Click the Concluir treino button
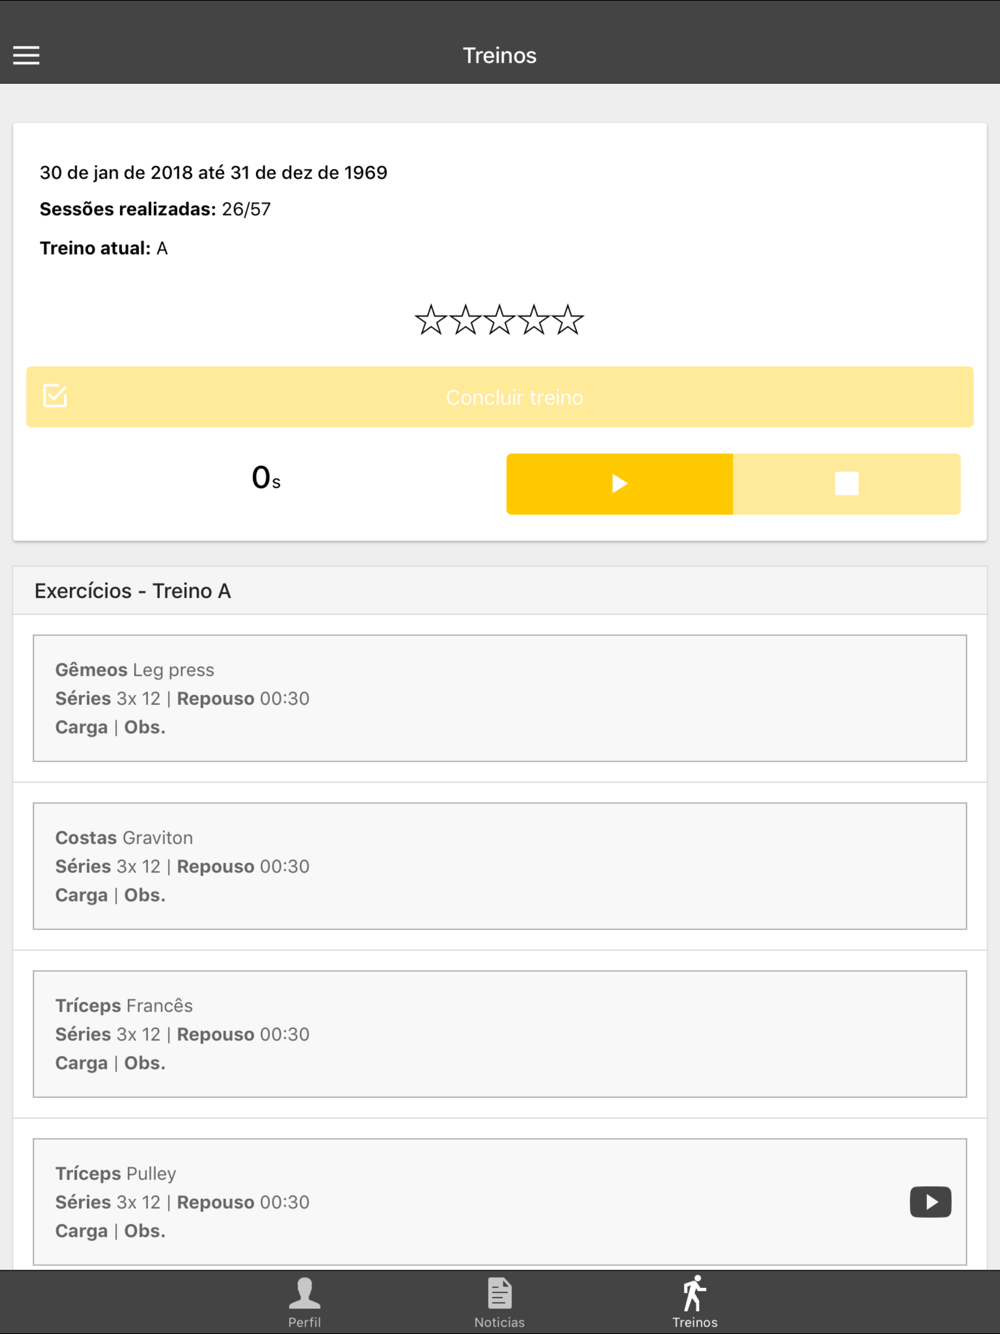 pyautogui.click(x=500, y=397)
